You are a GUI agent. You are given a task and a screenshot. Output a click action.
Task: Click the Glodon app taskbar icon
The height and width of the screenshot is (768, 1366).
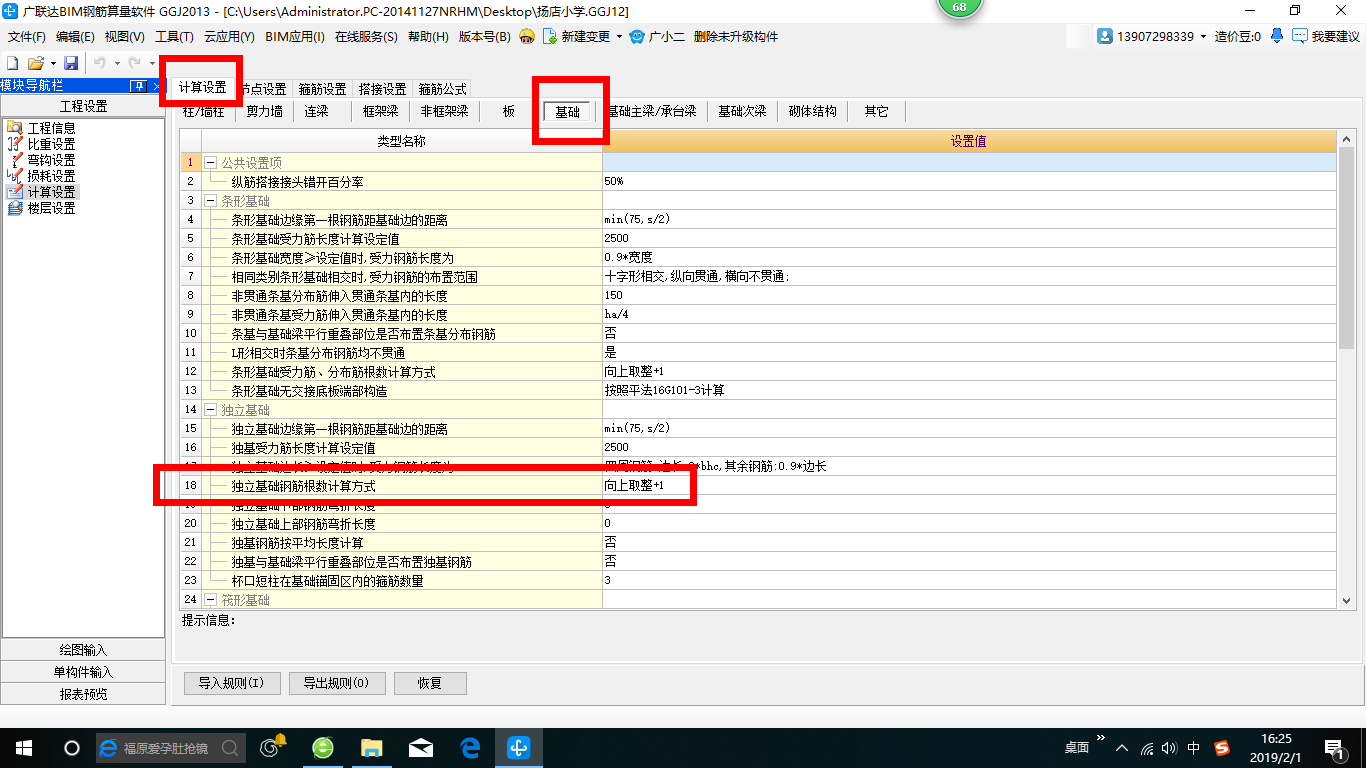coord(519,747)
